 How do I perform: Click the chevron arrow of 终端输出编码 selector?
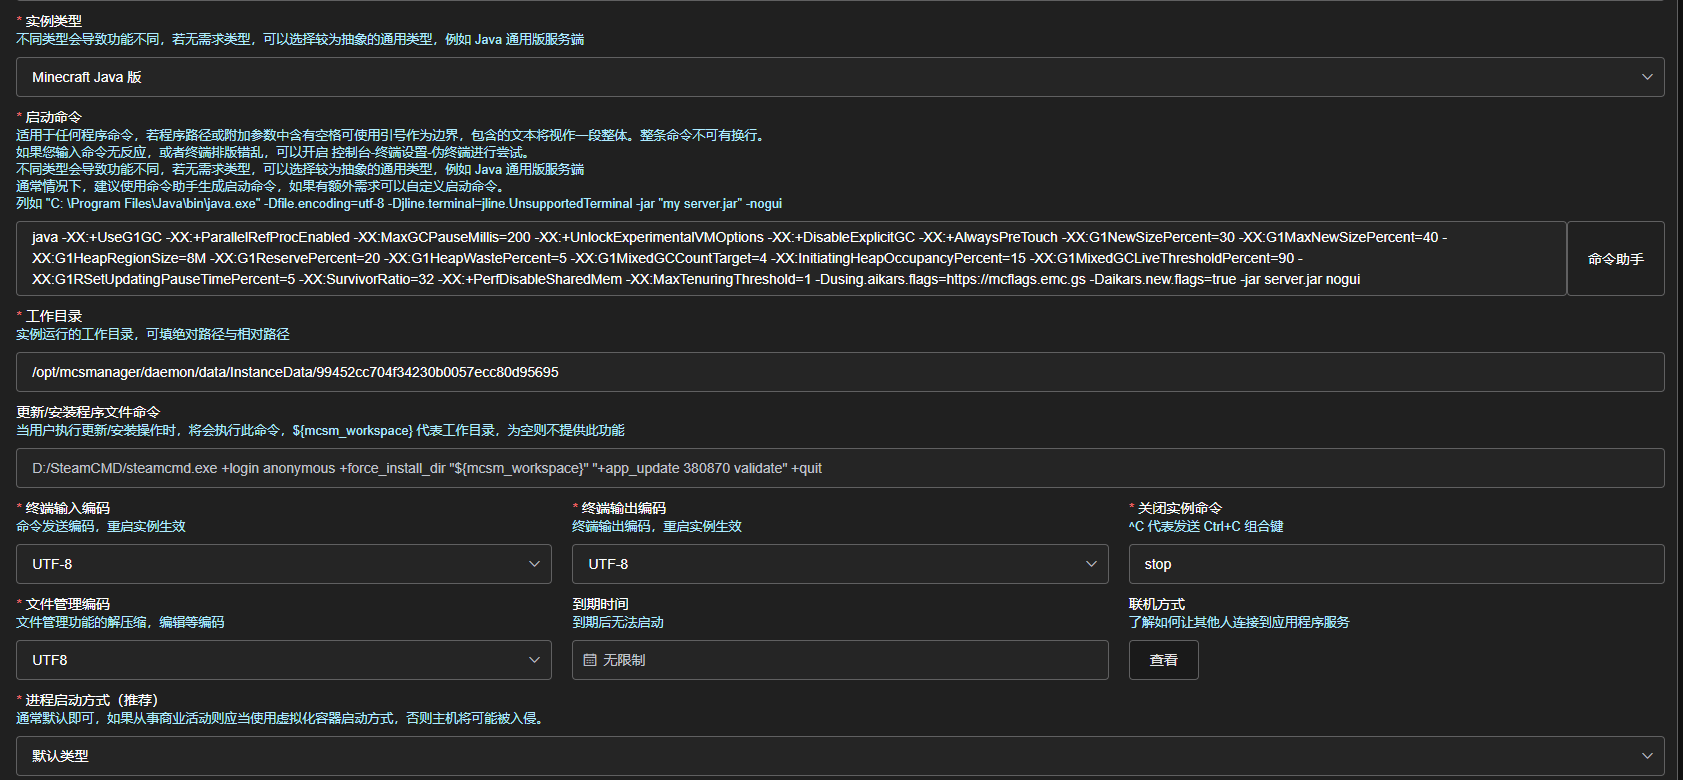pos(1091,564)
